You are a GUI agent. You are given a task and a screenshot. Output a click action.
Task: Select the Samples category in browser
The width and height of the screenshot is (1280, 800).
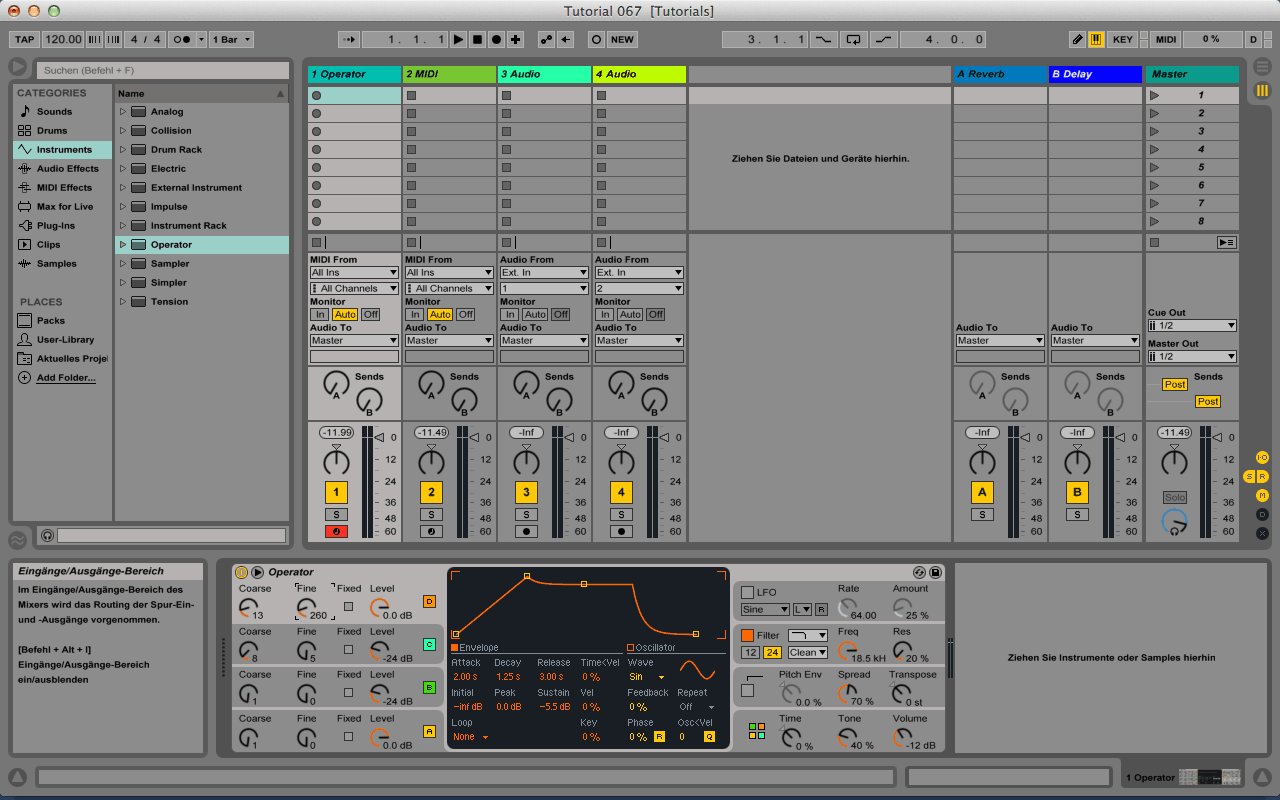pos(56,264)
